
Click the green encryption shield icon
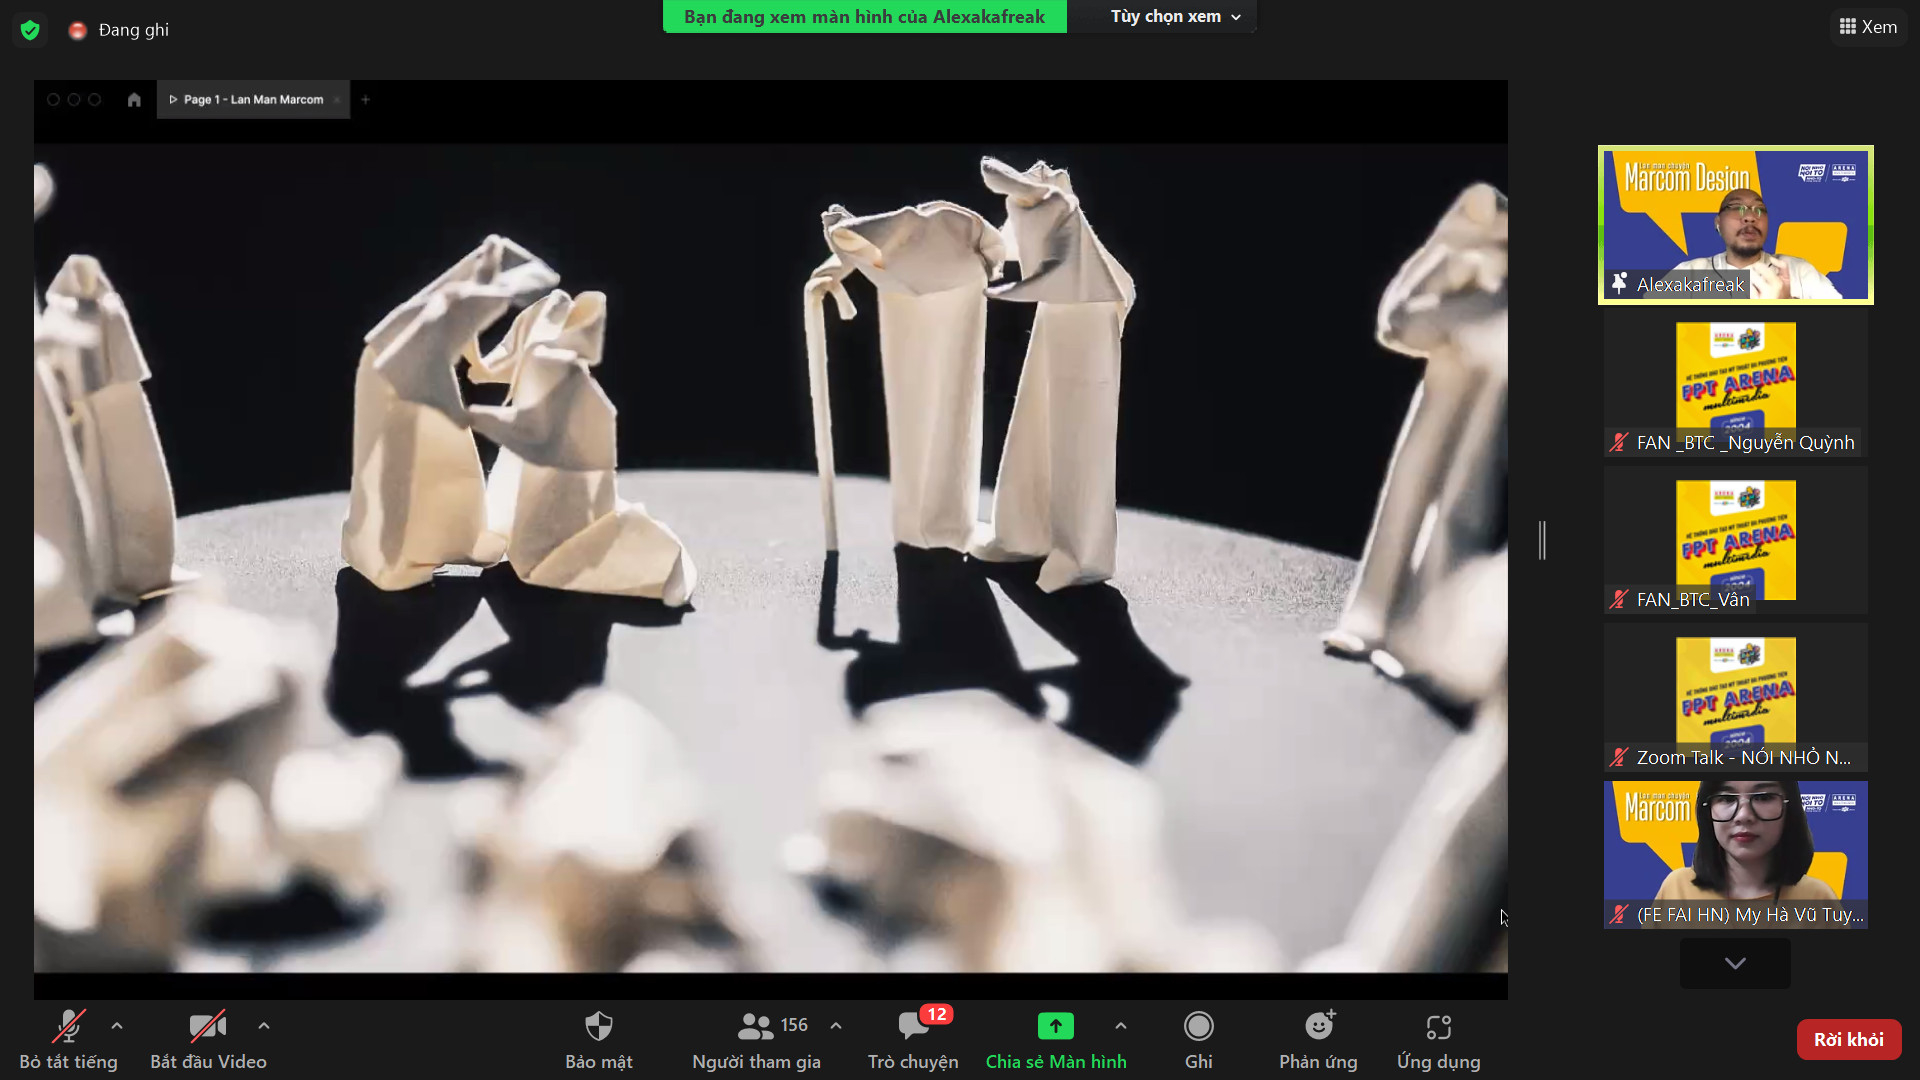click(x=30, y=30)
